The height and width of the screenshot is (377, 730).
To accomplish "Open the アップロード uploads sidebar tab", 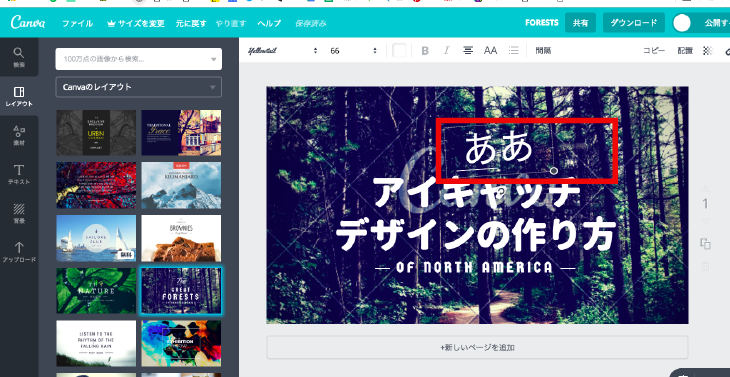I will pos(19,252).
